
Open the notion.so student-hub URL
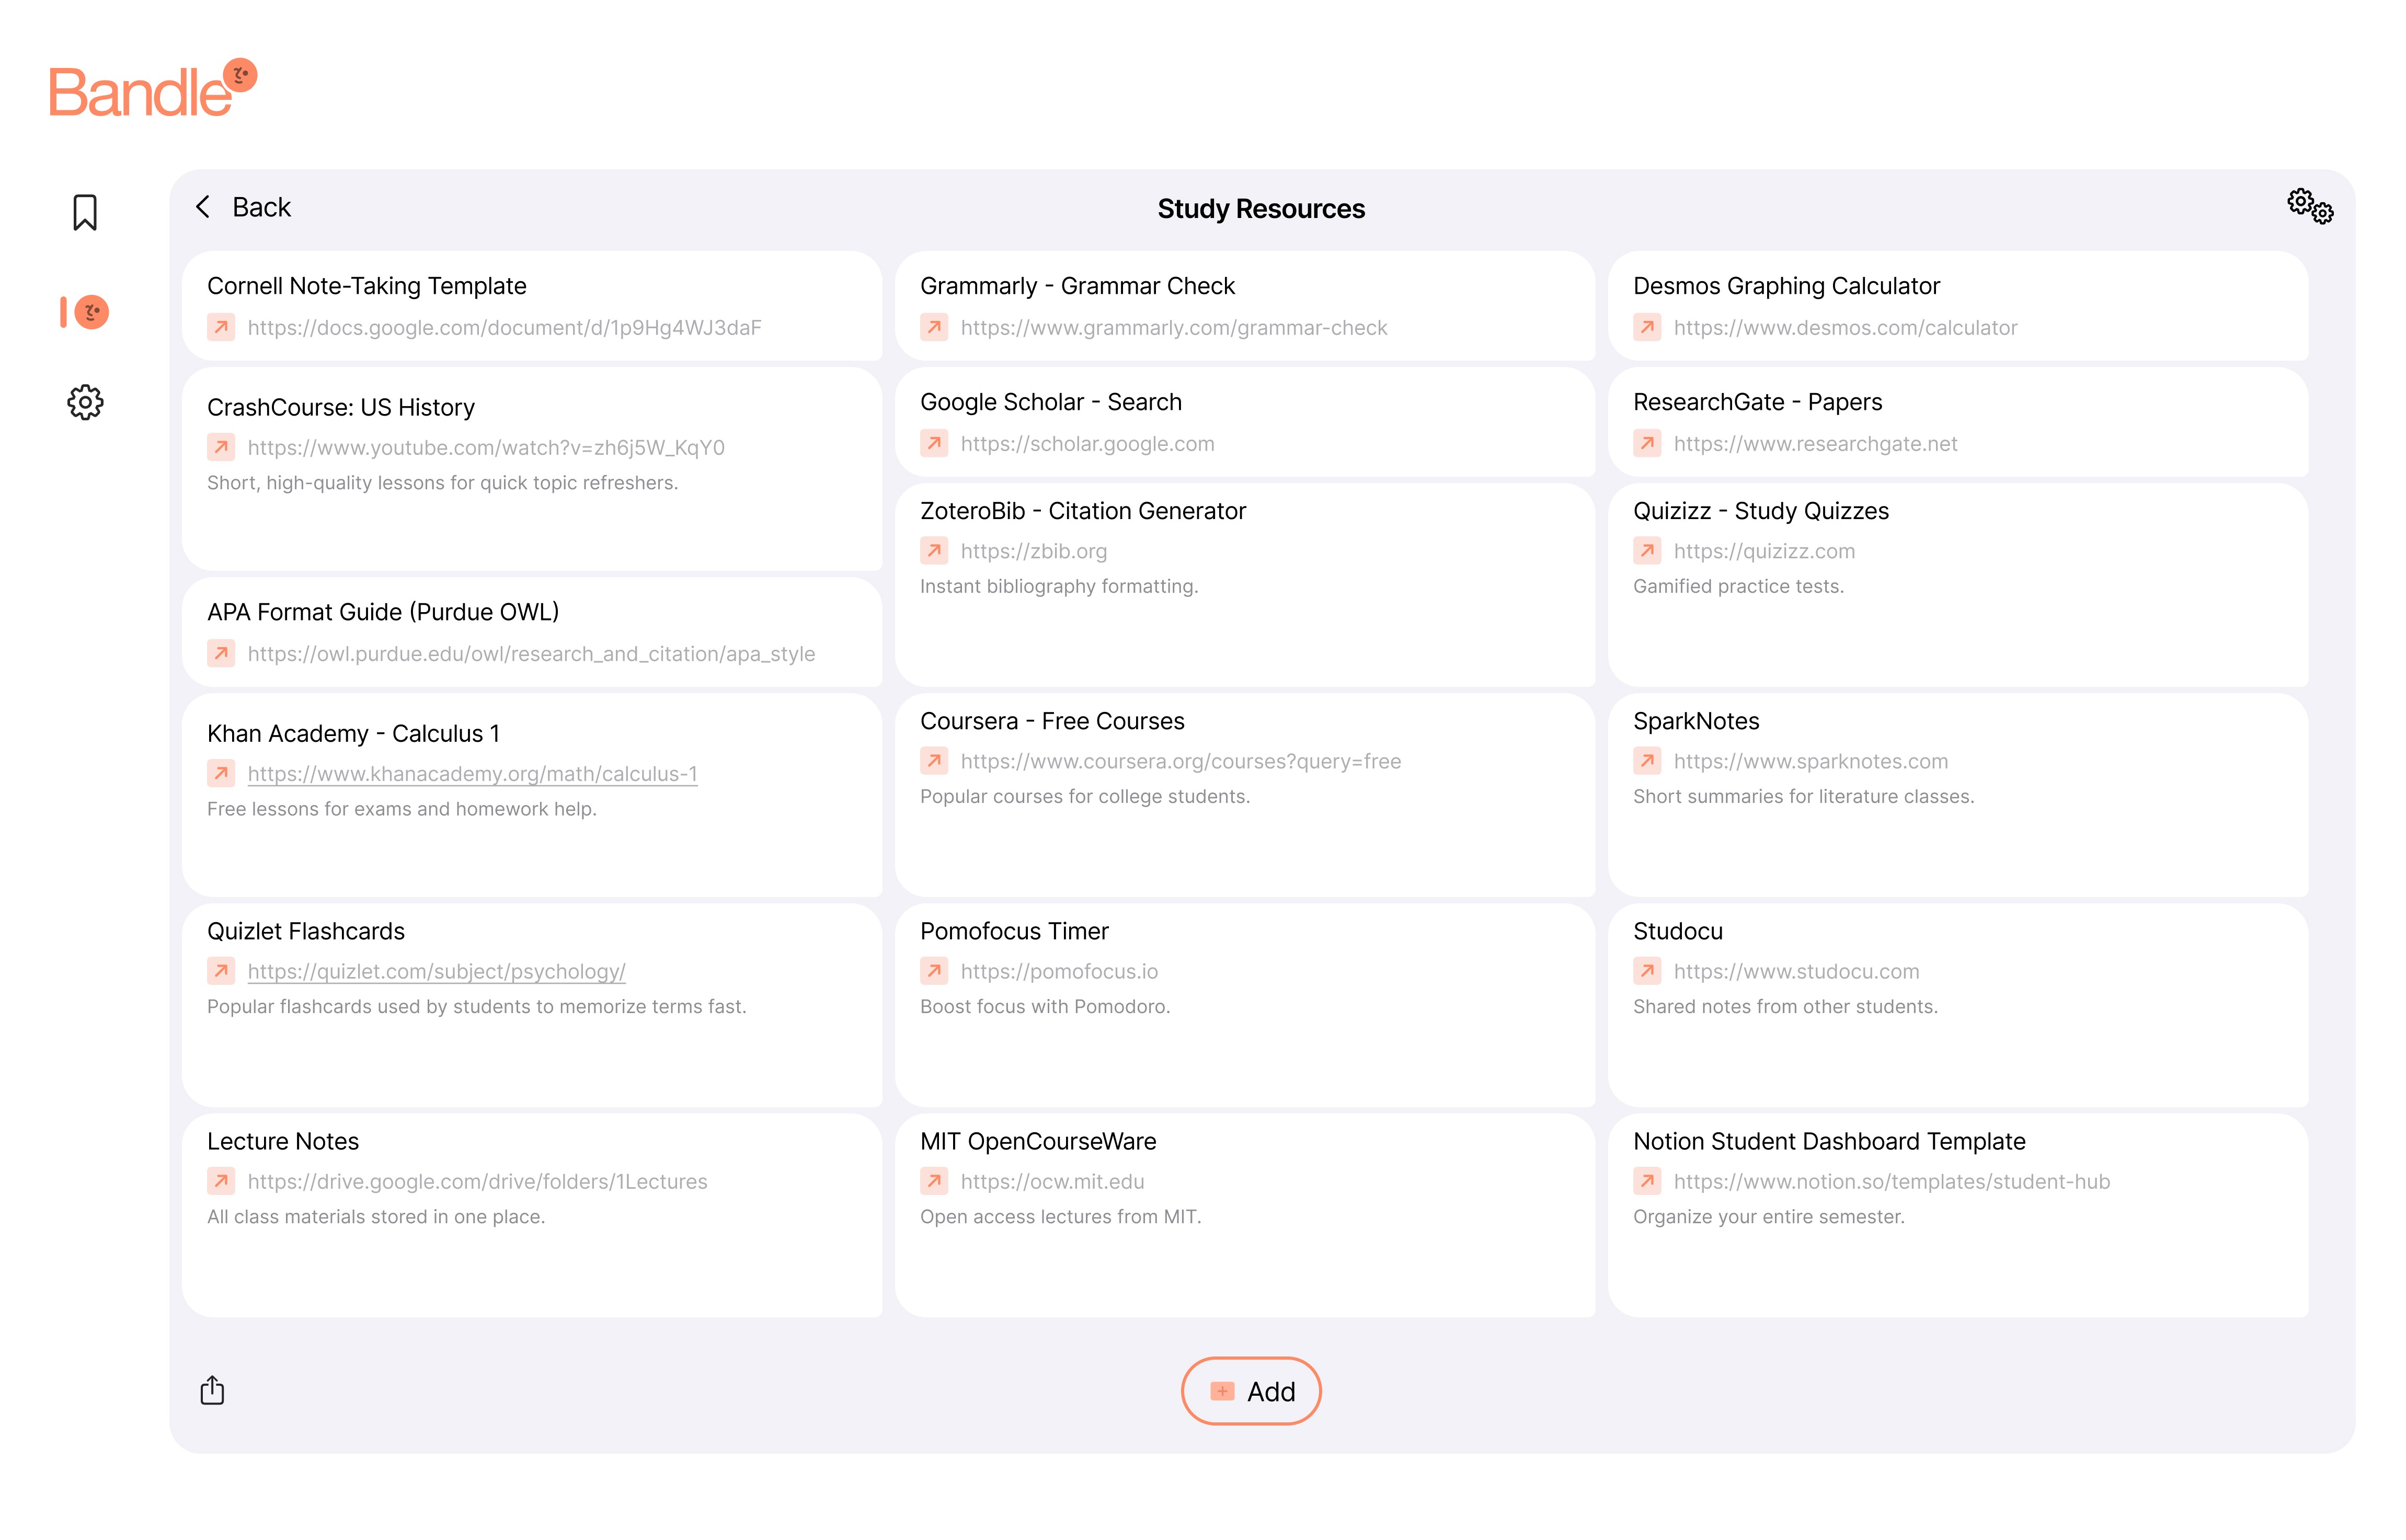pos(1891,1182)
